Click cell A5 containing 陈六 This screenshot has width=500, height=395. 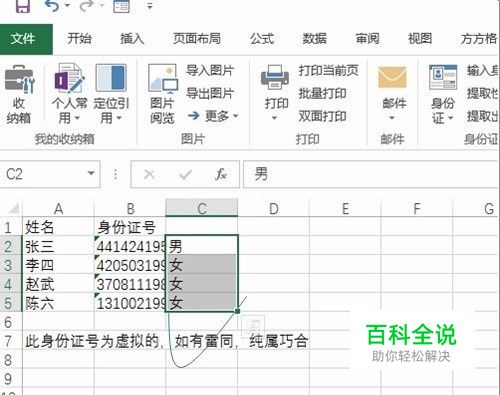58,303
